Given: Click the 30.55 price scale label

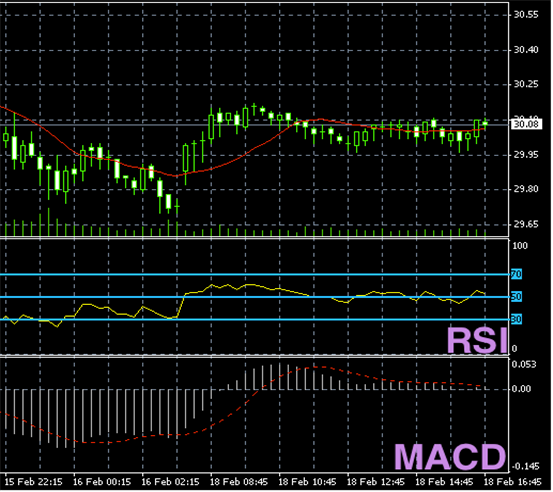Looking at the screenshot, I should [527, 15].
